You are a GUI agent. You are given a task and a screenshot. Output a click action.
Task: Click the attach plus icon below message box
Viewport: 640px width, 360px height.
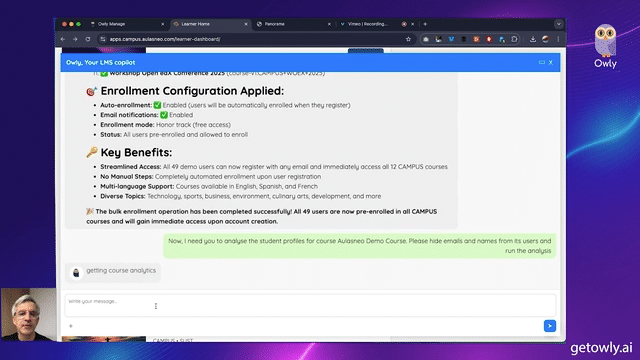[x=71, y=326]
